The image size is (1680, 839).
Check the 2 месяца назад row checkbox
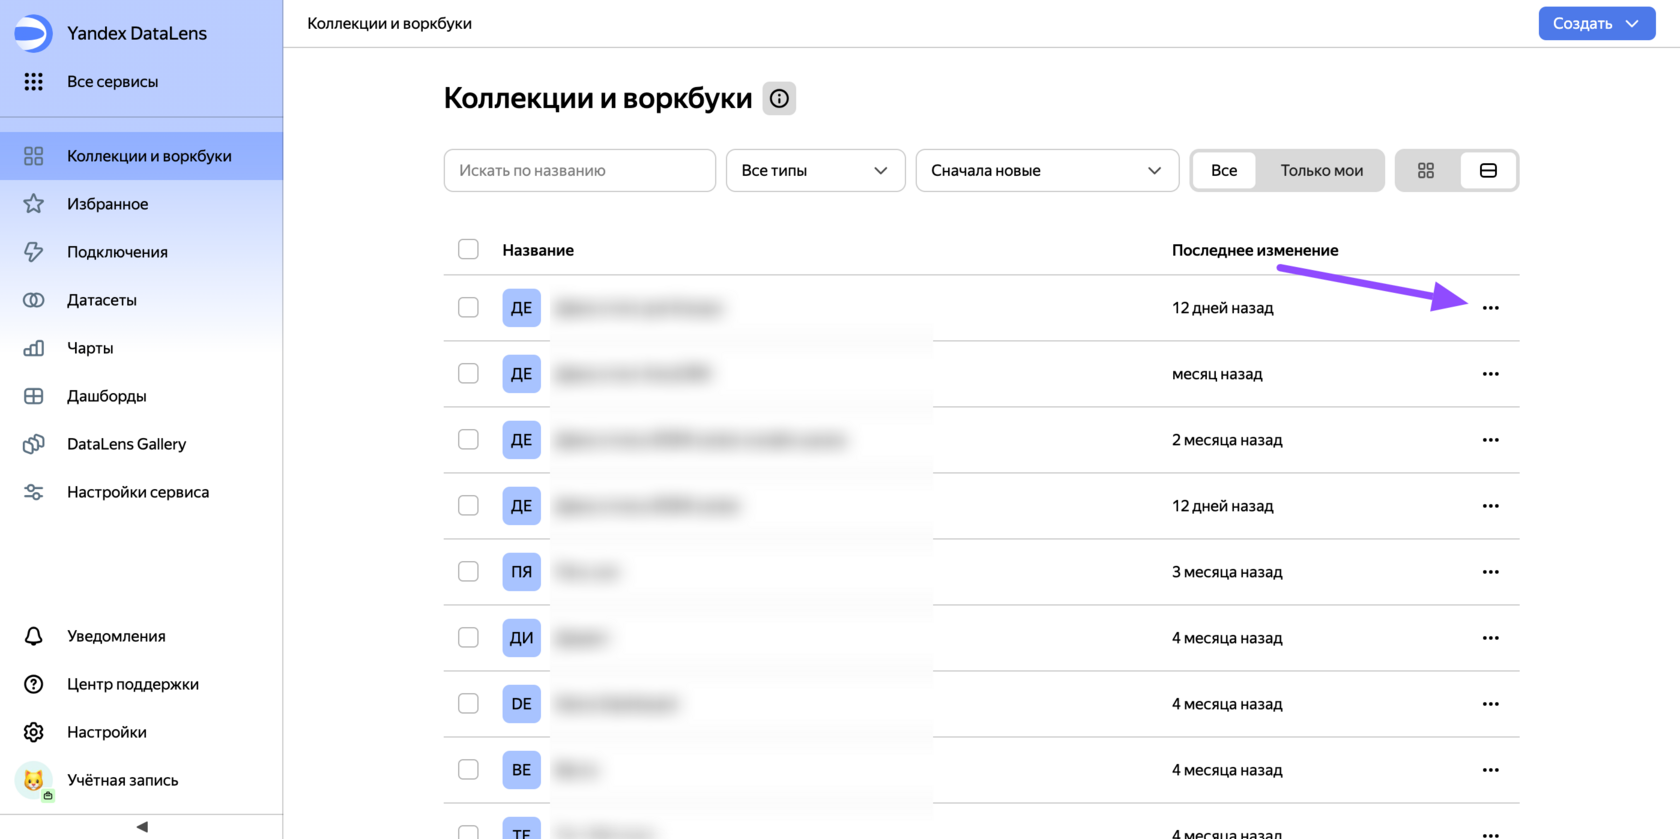point(468,439)
